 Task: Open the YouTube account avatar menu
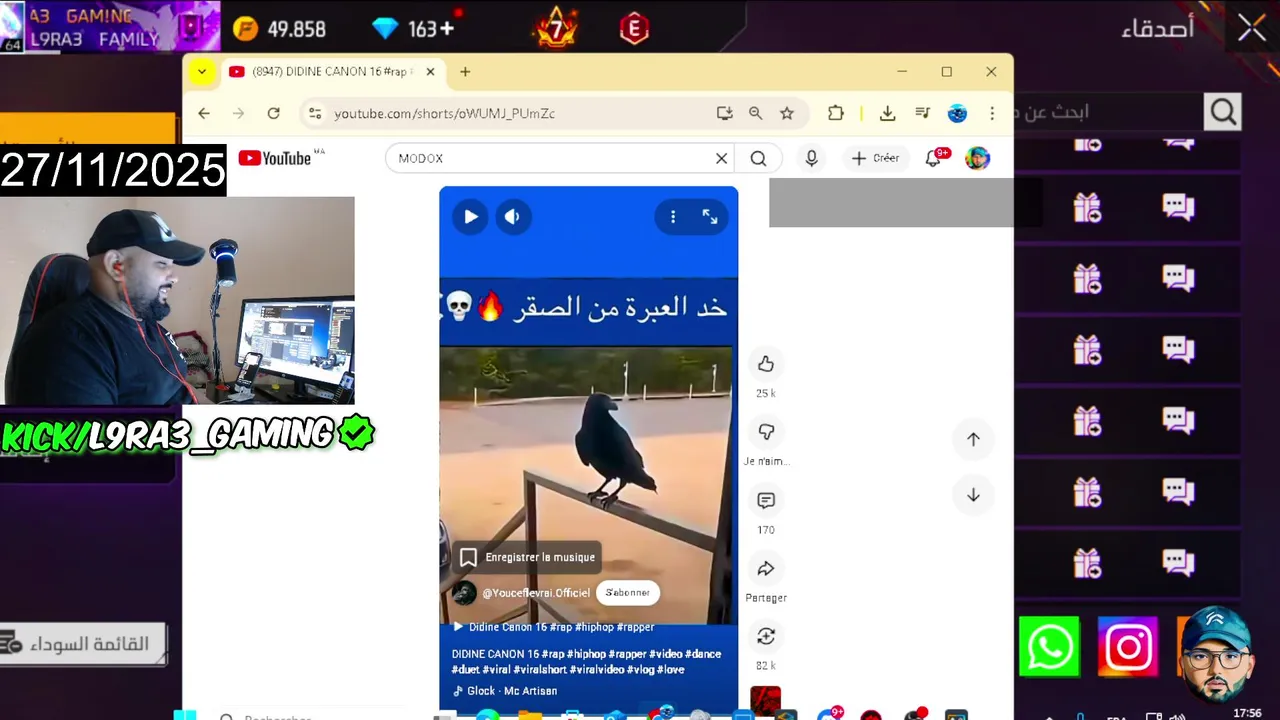click(x=977, y=158)
